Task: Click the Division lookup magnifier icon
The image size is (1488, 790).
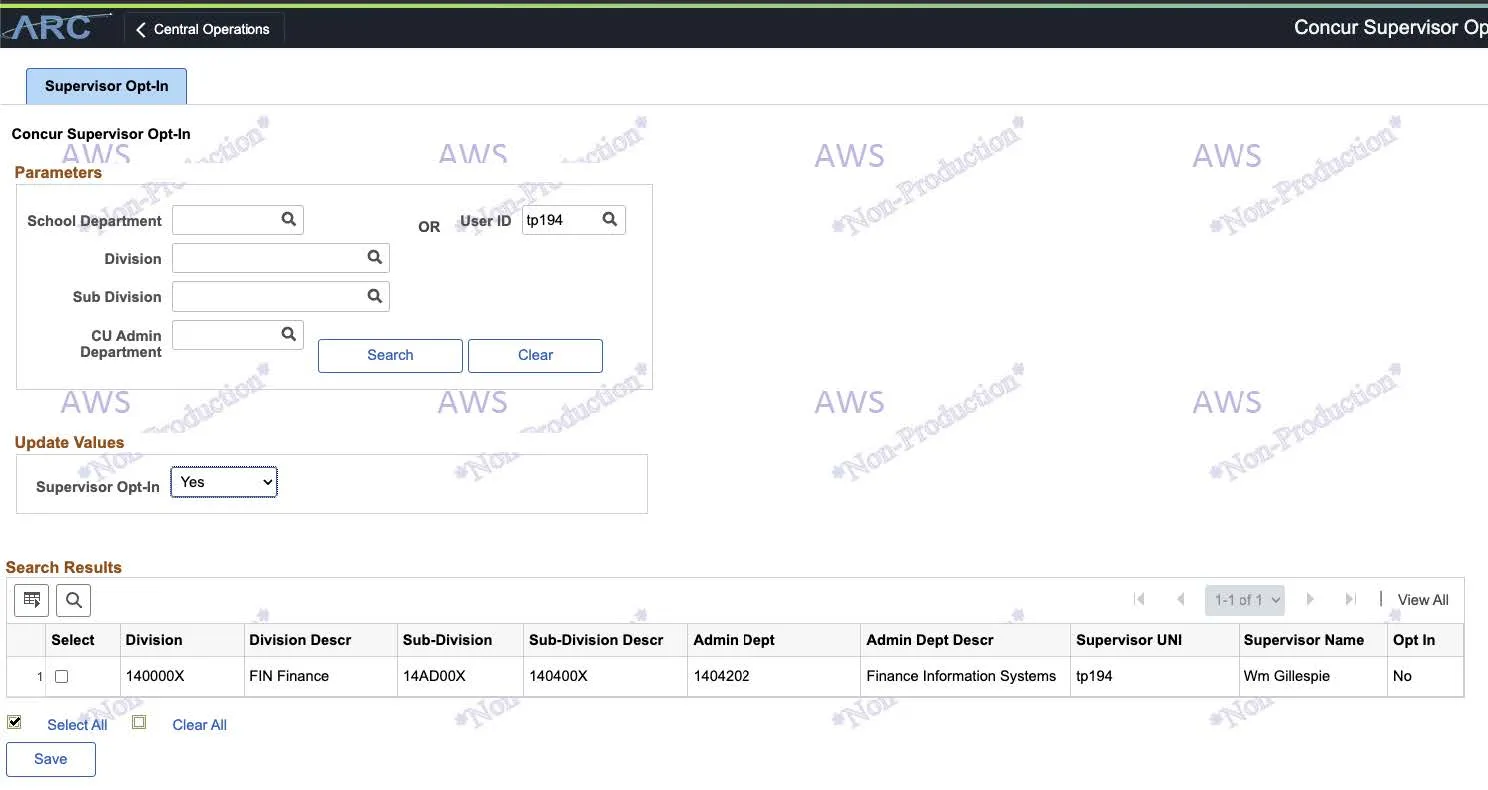Action: point(375,257)
